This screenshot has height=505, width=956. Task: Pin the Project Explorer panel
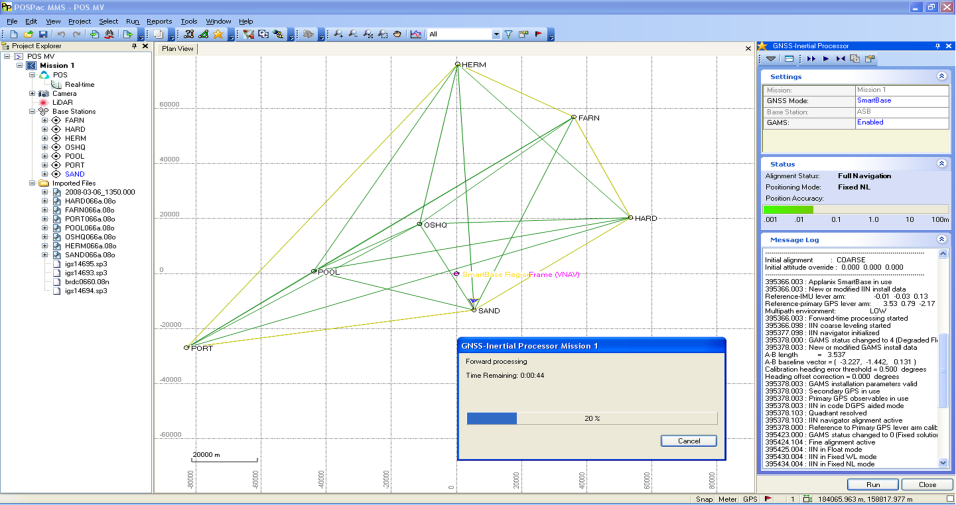click(134, 46)
